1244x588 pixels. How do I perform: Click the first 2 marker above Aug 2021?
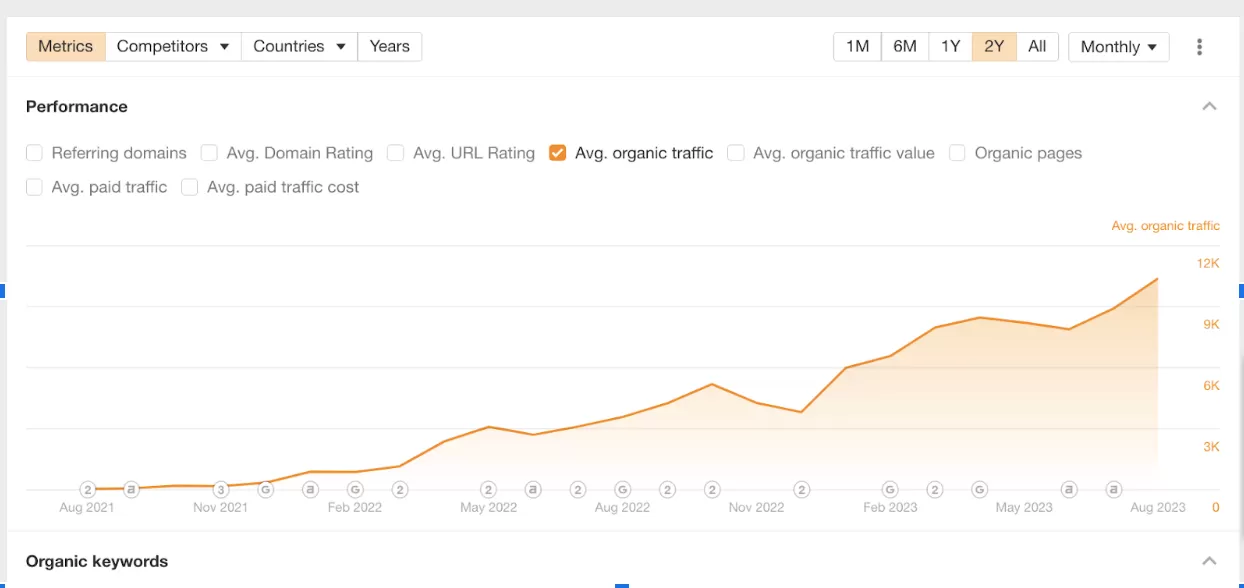pos(88,490)
